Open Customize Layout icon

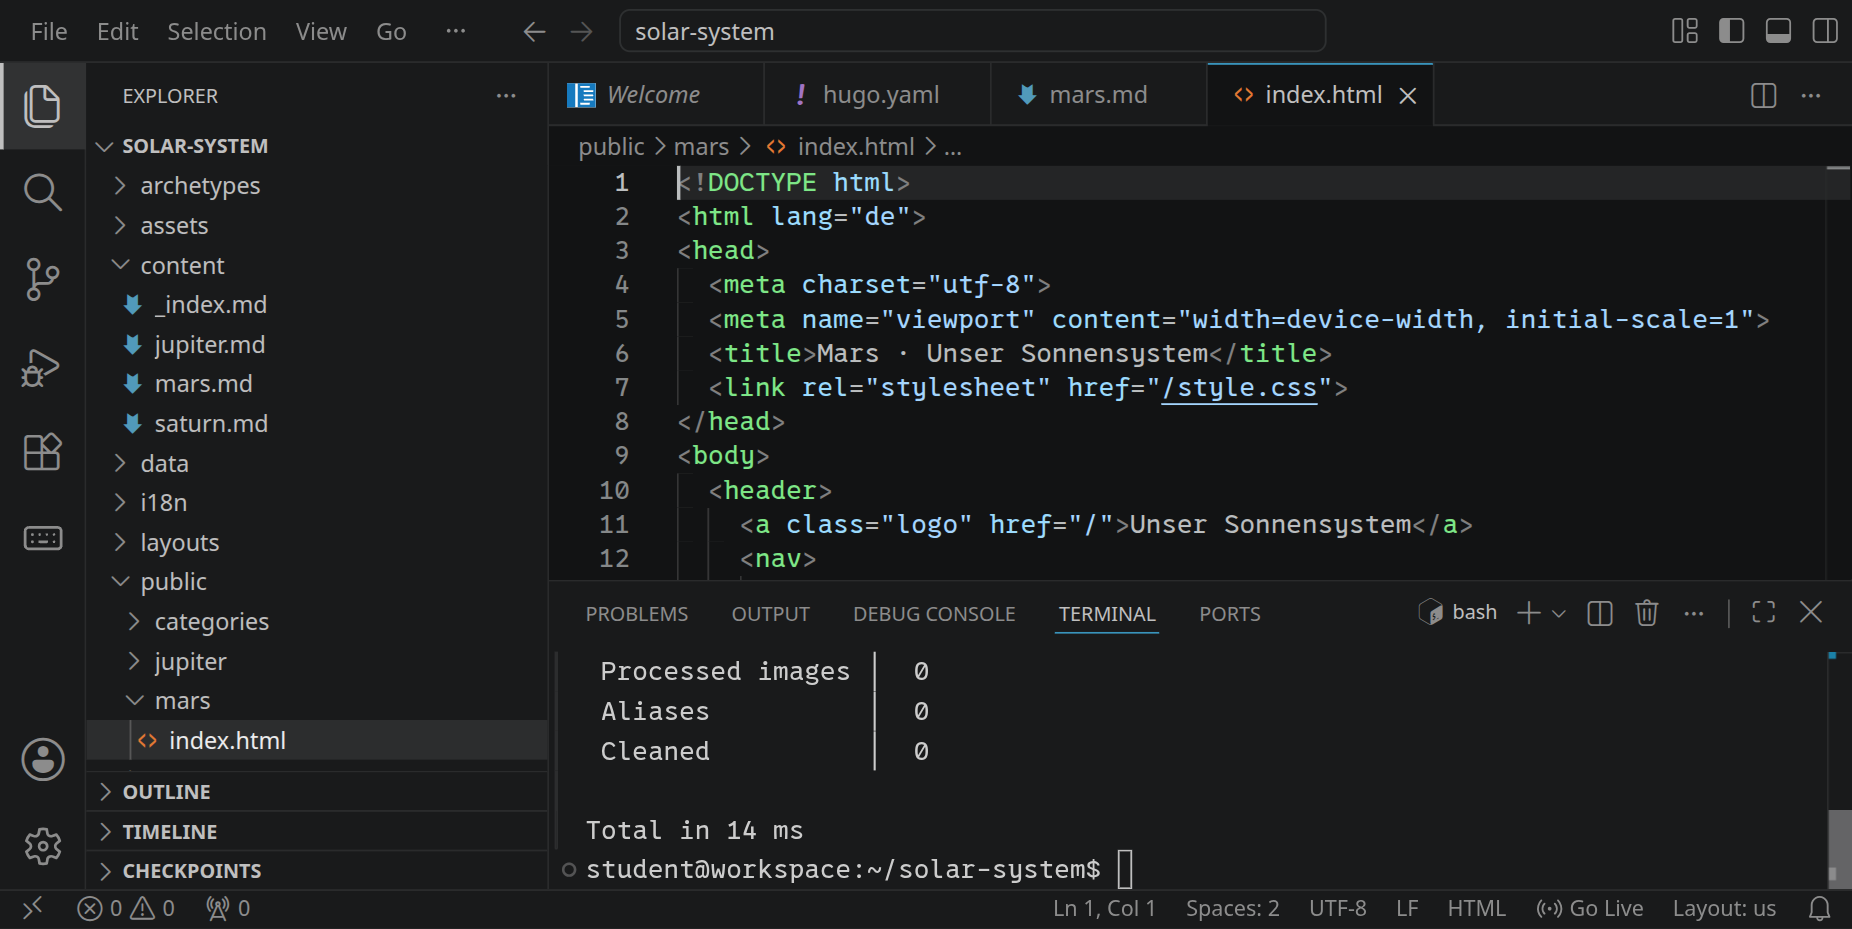tap(1685, 31)
